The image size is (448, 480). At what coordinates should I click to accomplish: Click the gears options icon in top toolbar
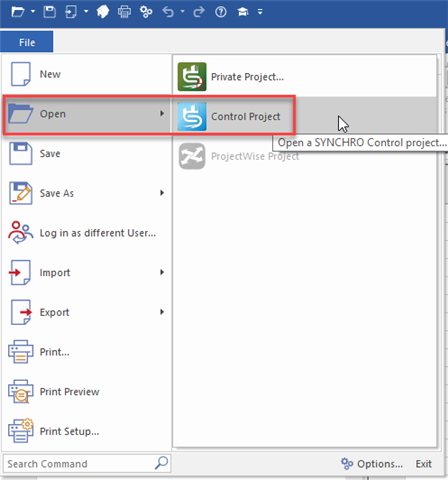(146, 12)
